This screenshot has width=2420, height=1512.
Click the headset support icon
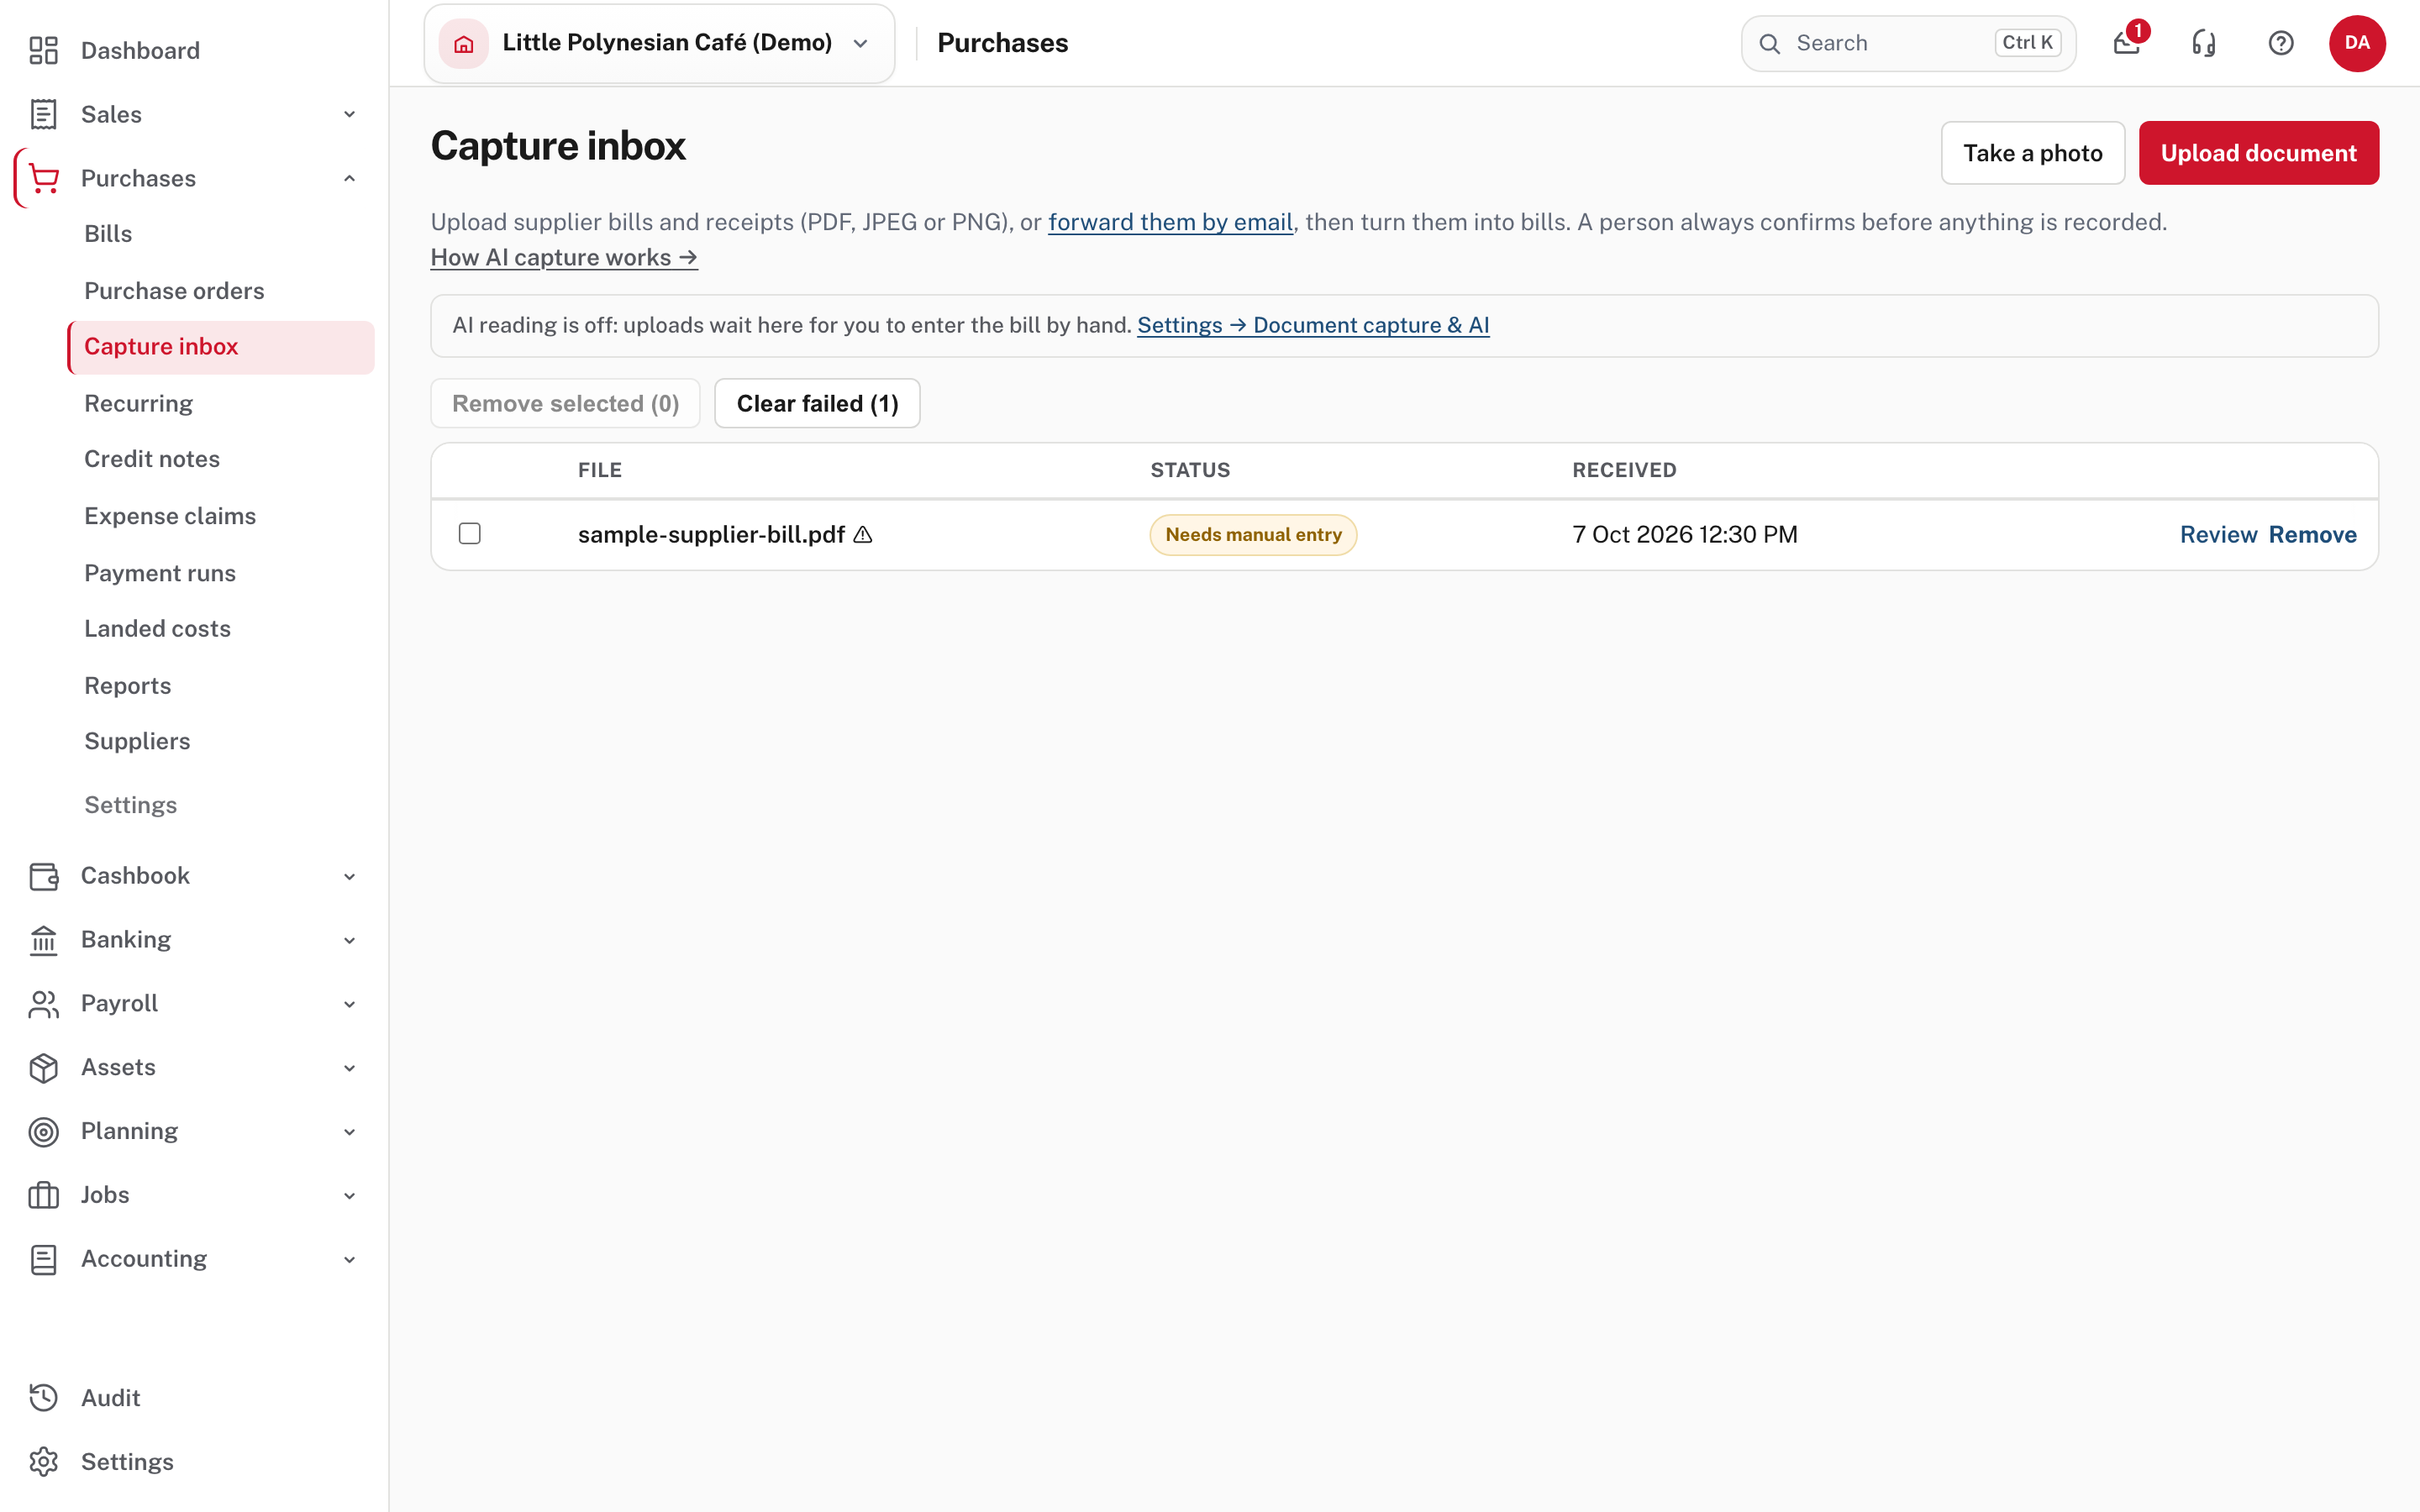[x=2204, y=43]
